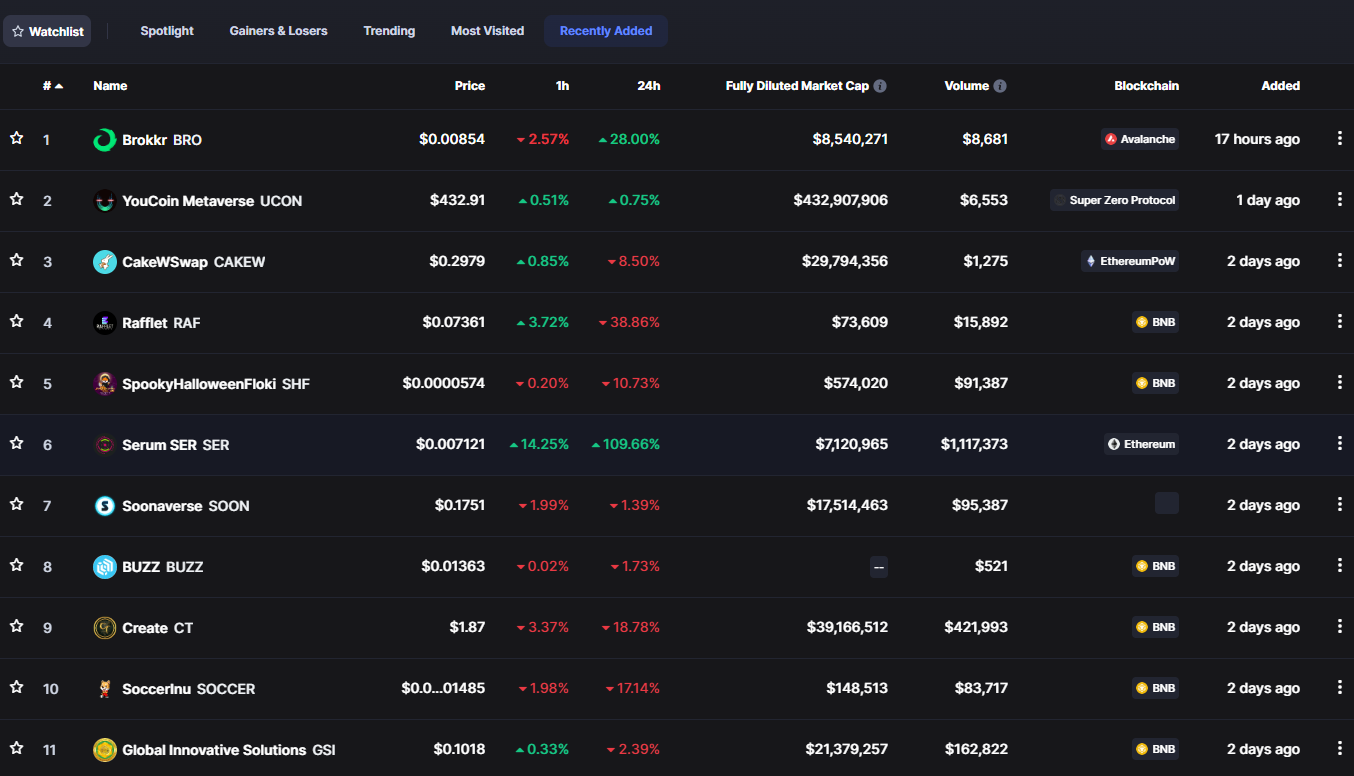This screenshot has width=1354, height=776.
Task: Open the three-dot menu for SpookyHalloweenFloki
Action: 1340,383
